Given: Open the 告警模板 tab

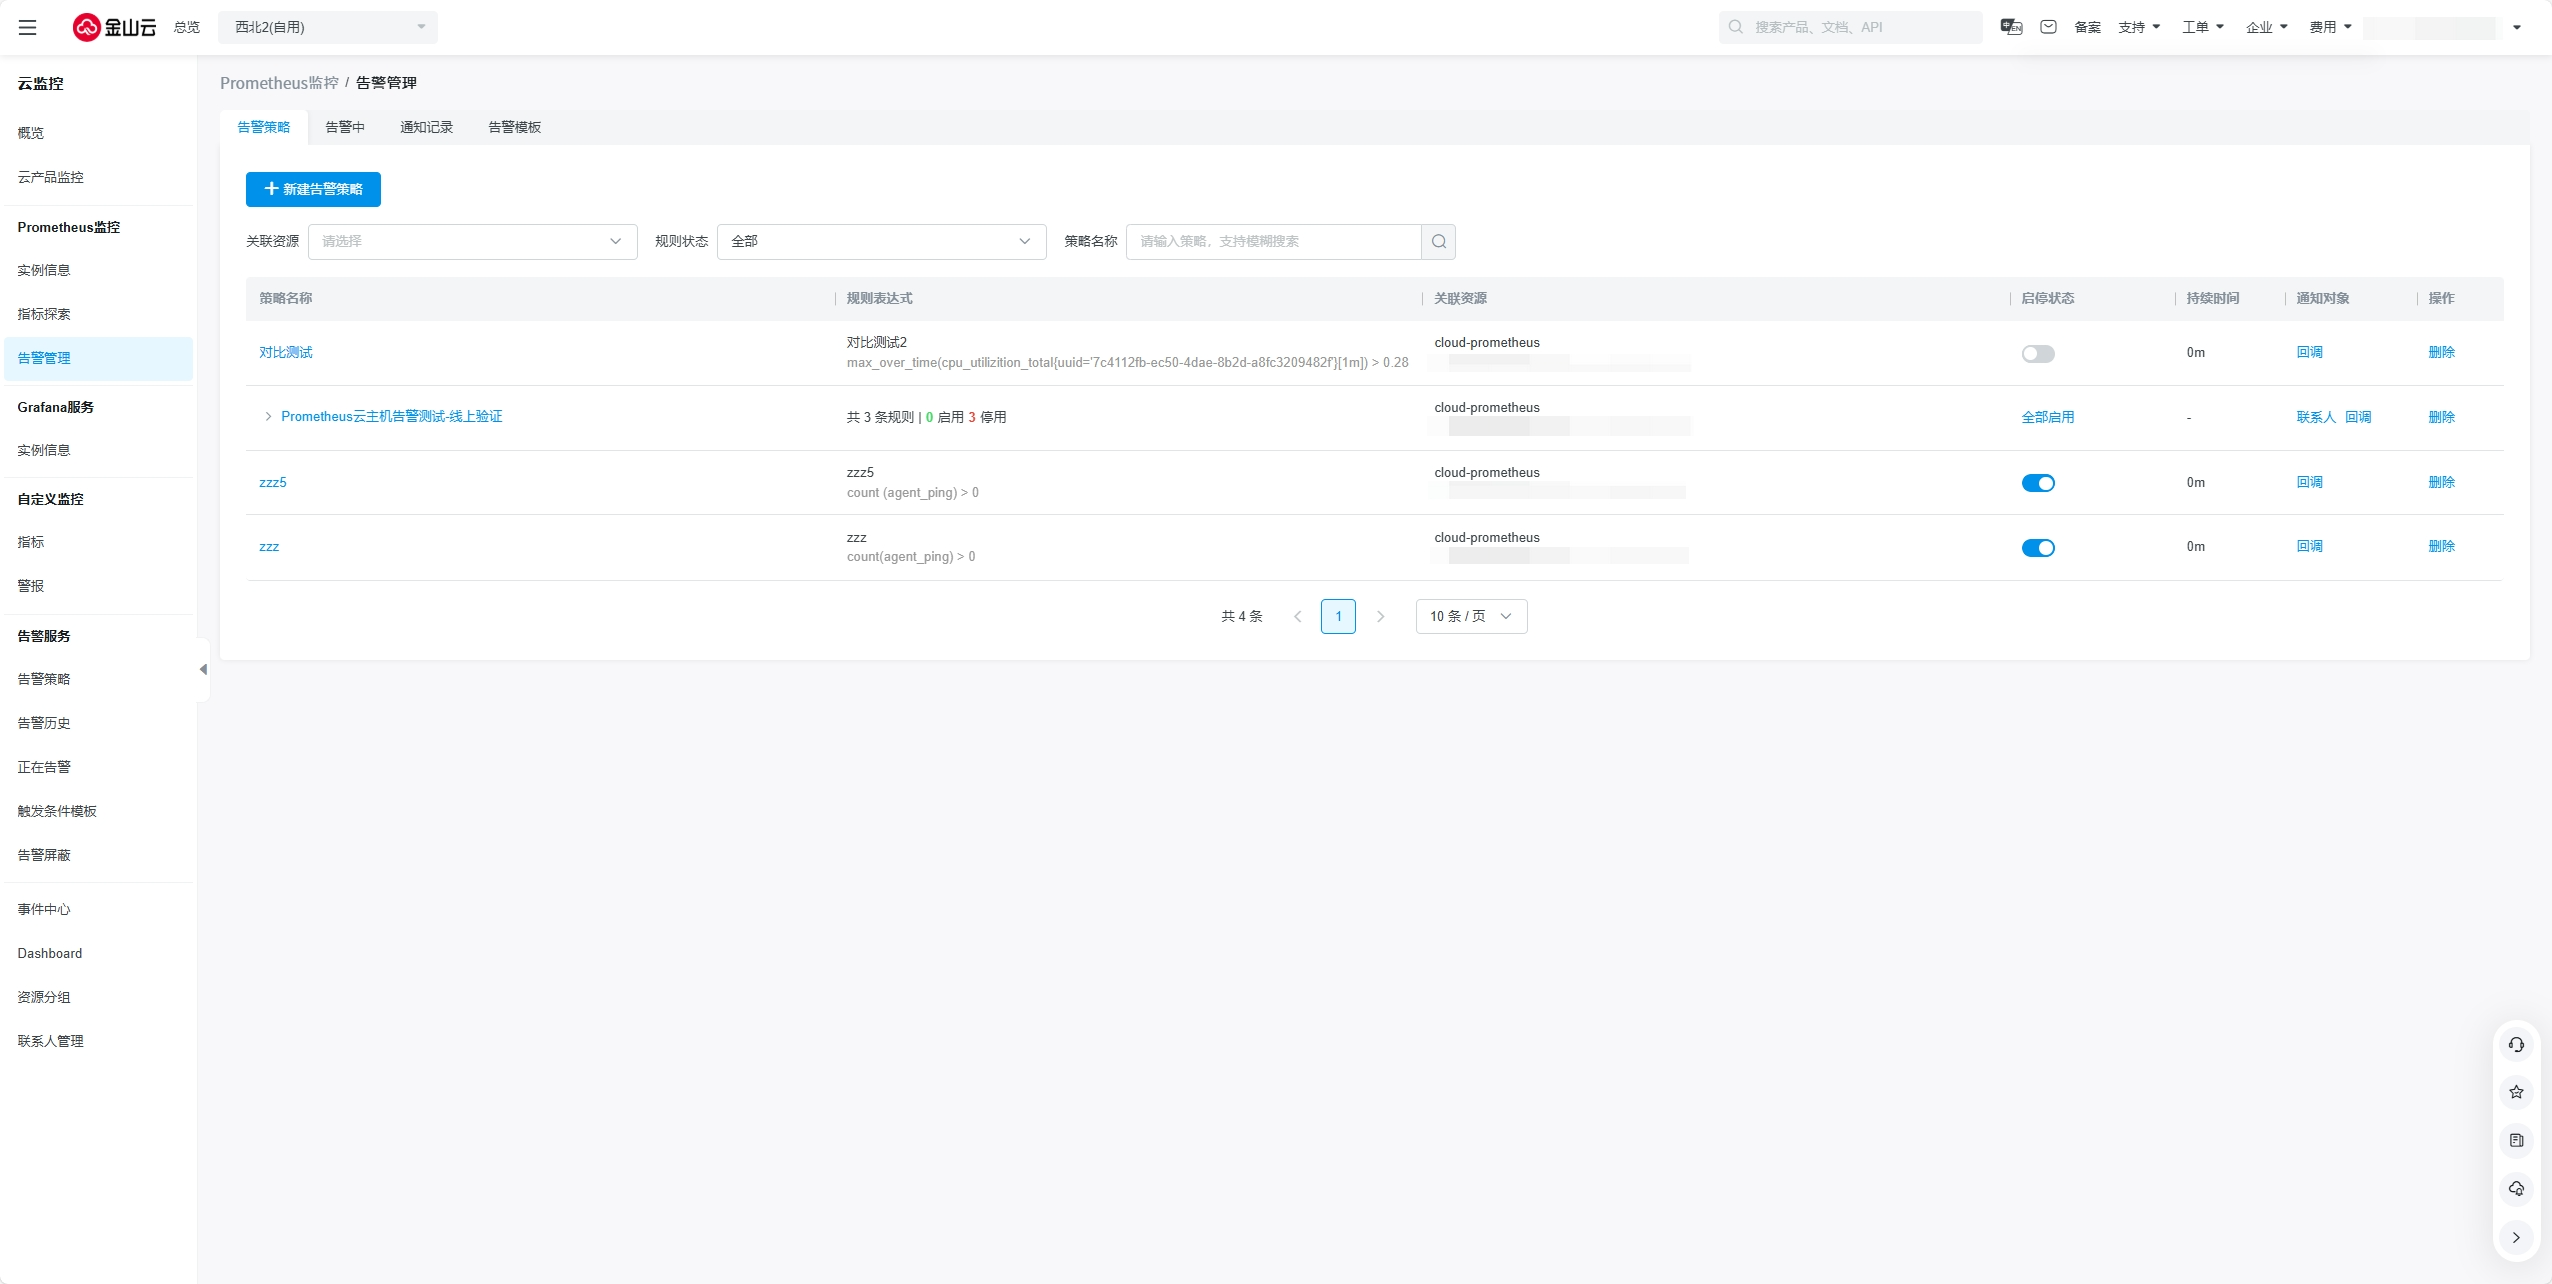Looking at the screenshot, I should point(514,127).
